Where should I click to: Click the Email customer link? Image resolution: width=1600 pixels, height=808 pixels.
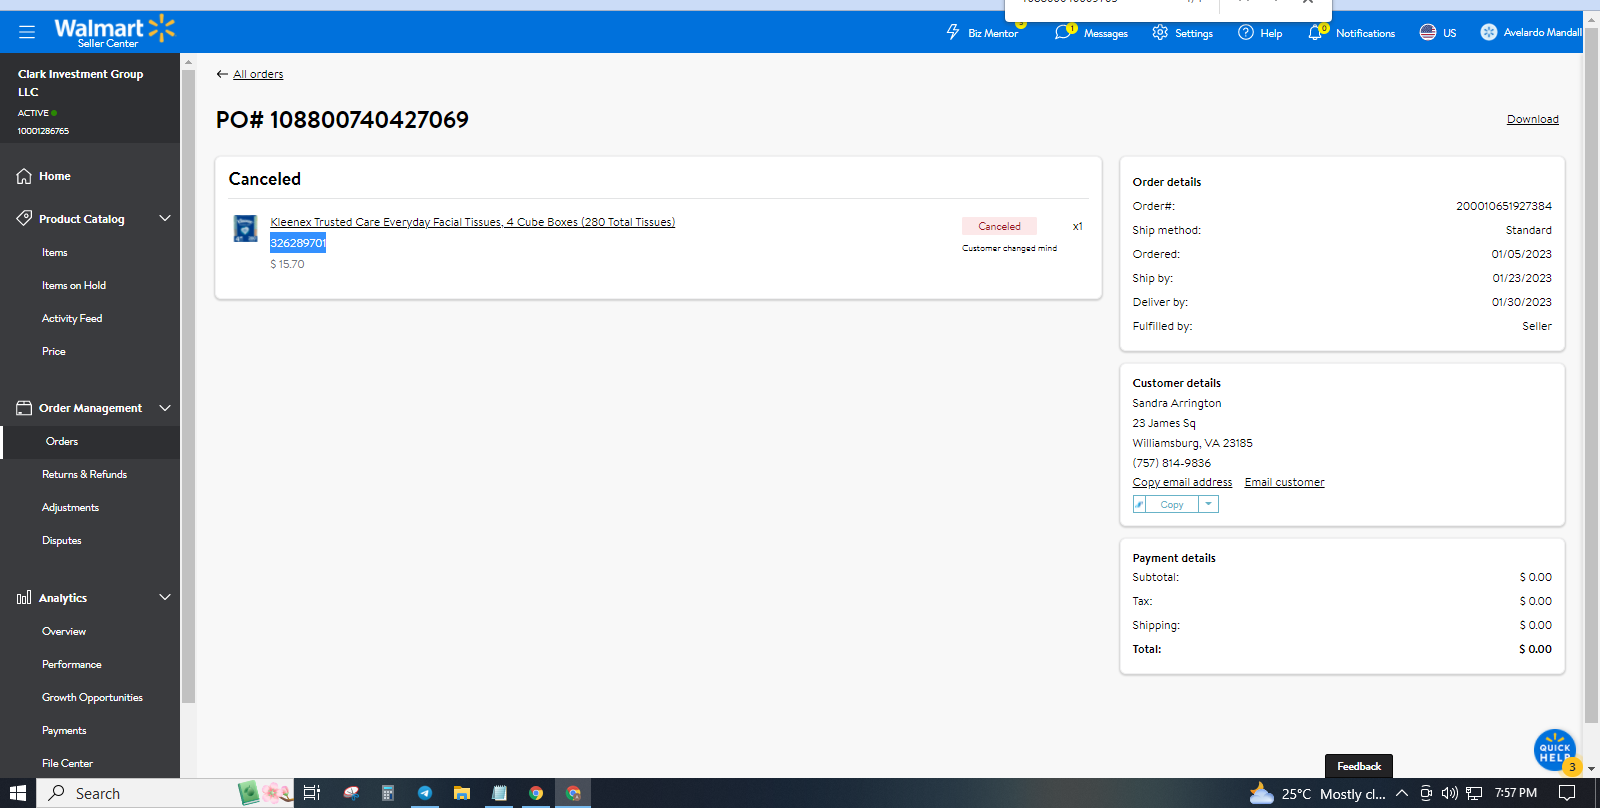point(1284,482)
